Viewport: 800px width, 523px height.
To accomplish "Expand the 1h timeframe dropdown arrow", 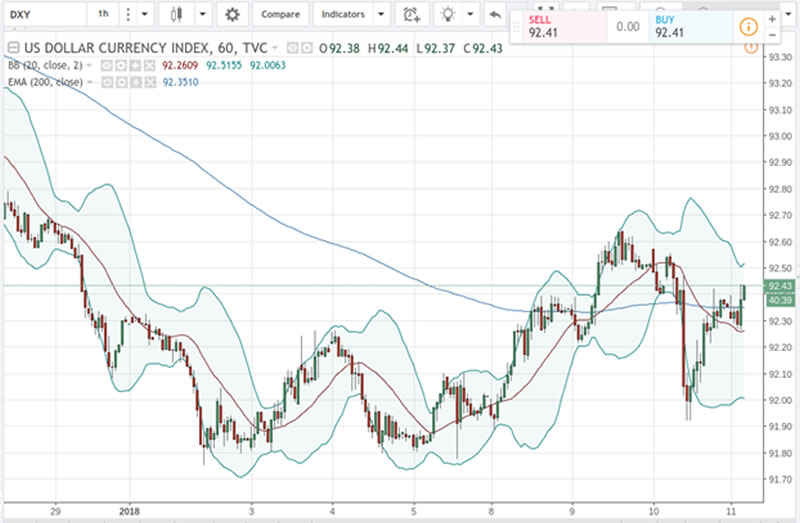I will (145, 15).
